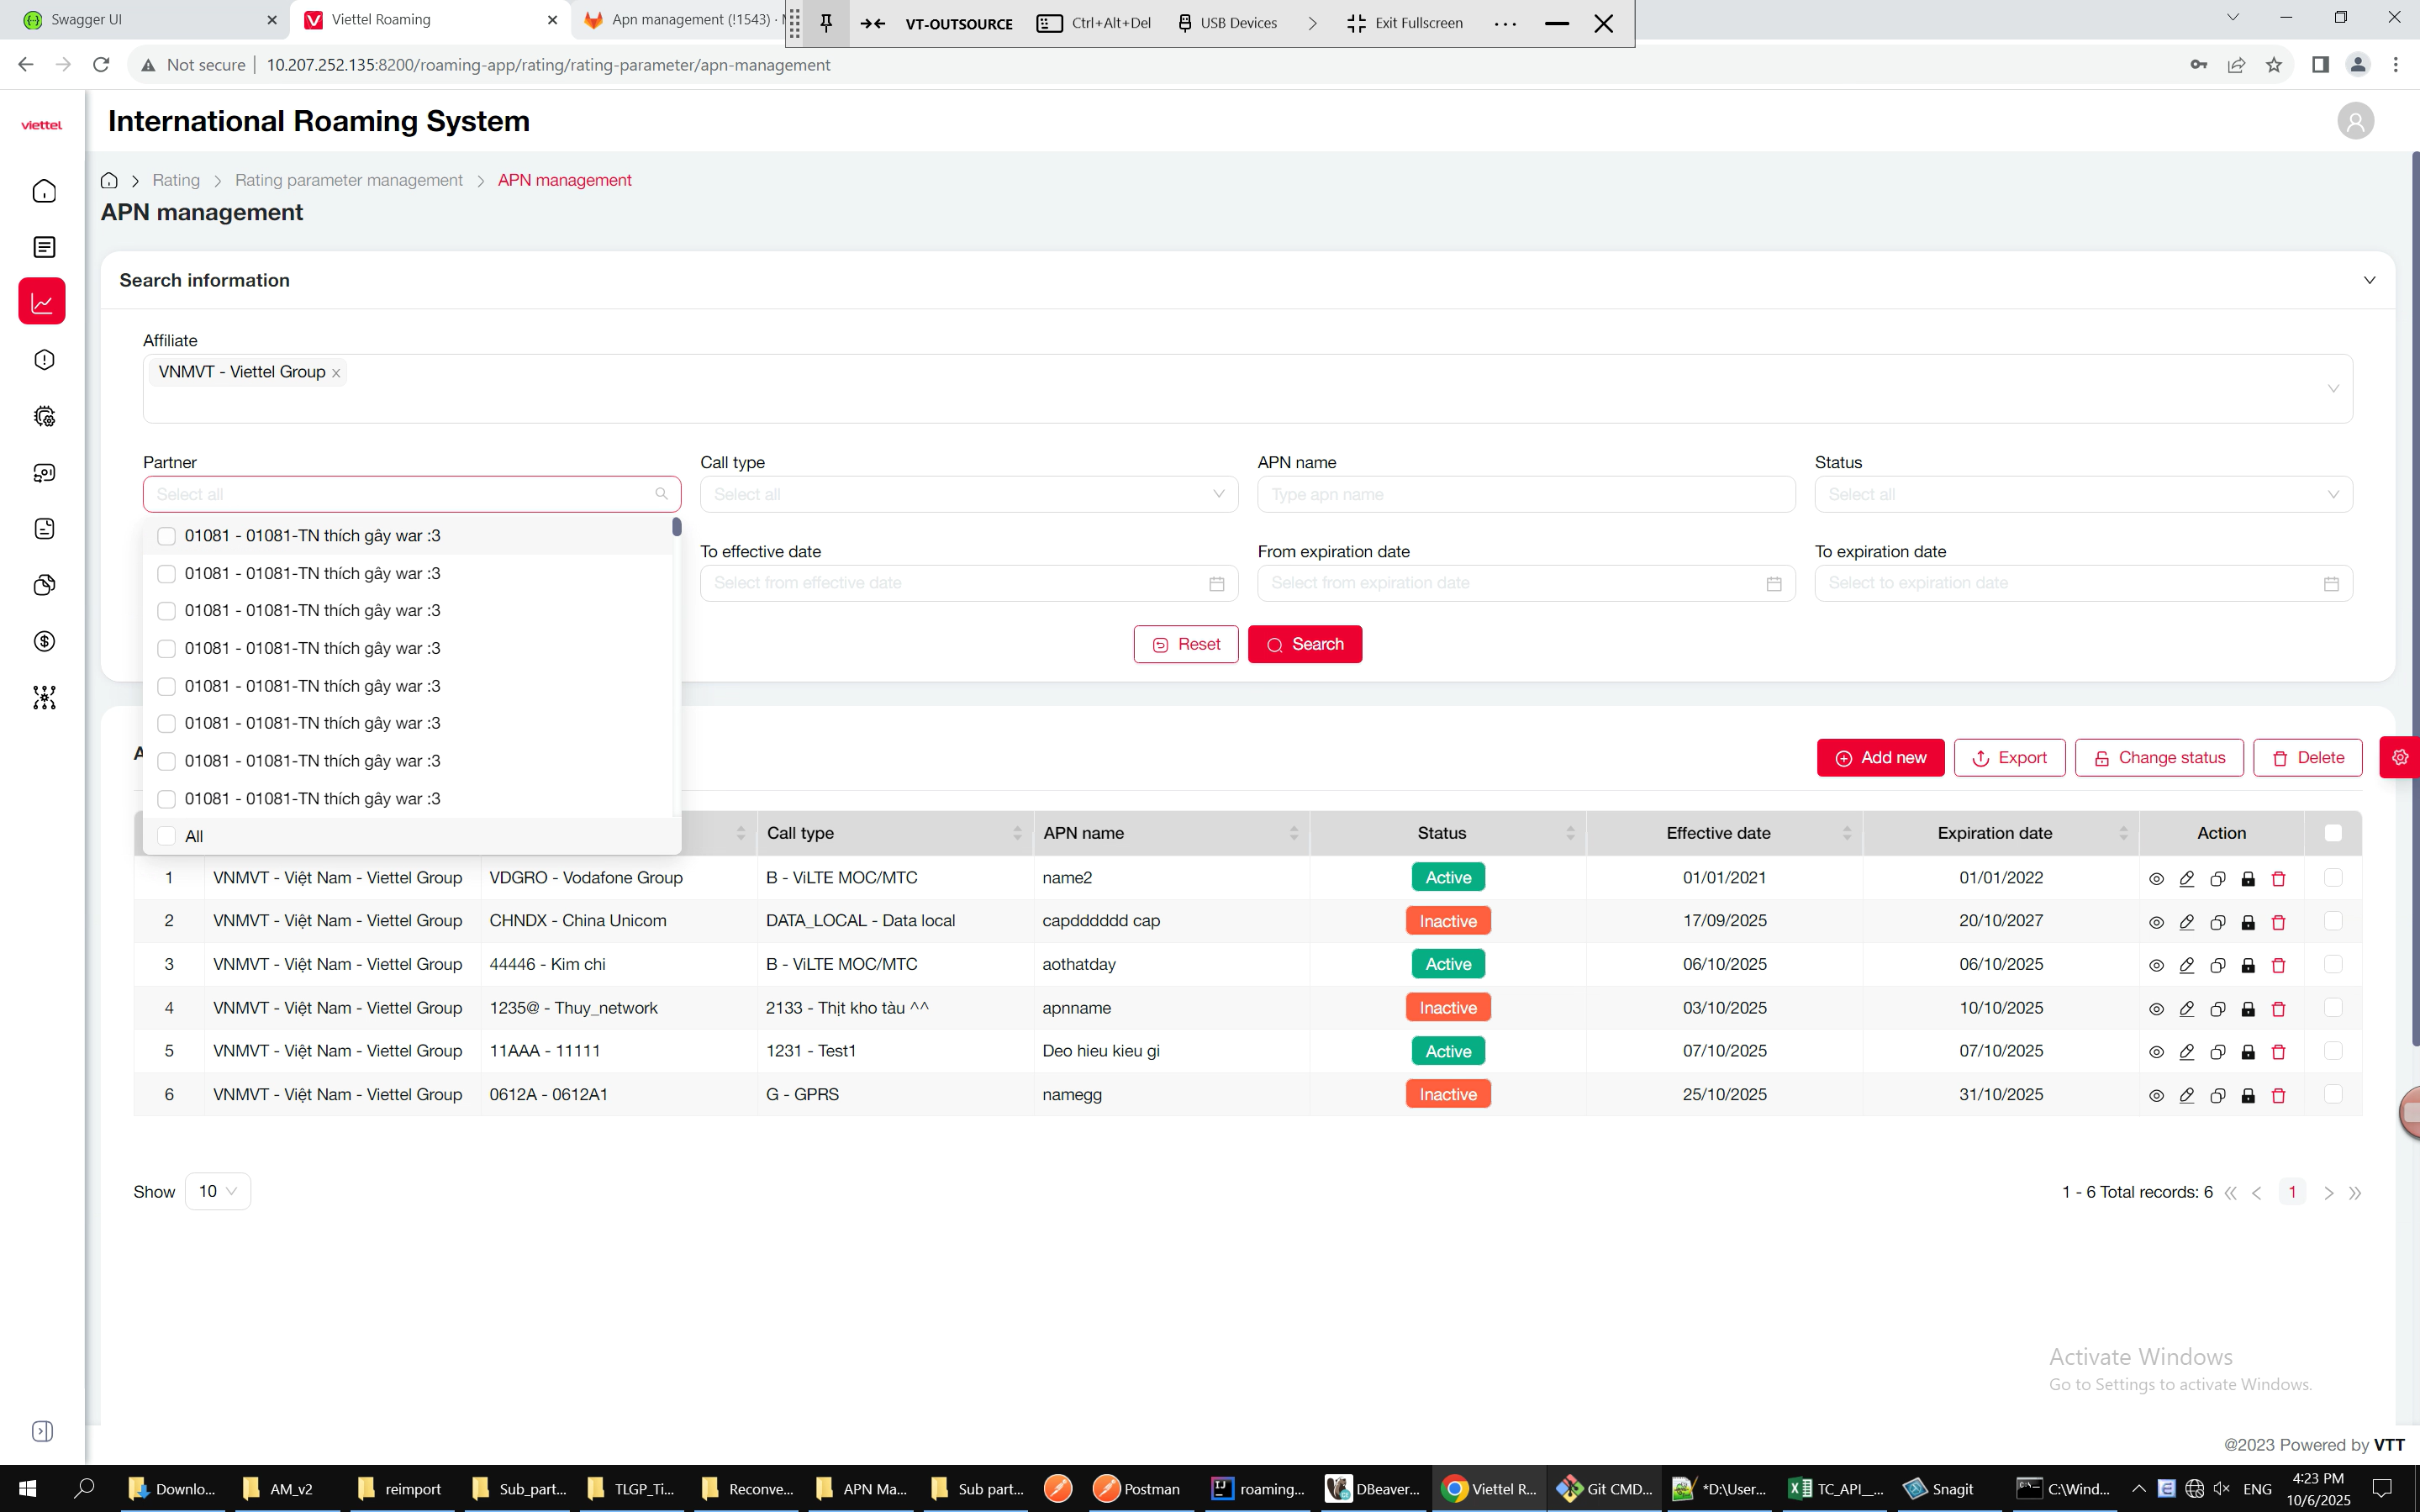Viewport: 2420px width, 1512px height.
Task: Open the Show 10 page size dropdown
Action: pyautogui.click(x=217, y=1191)
